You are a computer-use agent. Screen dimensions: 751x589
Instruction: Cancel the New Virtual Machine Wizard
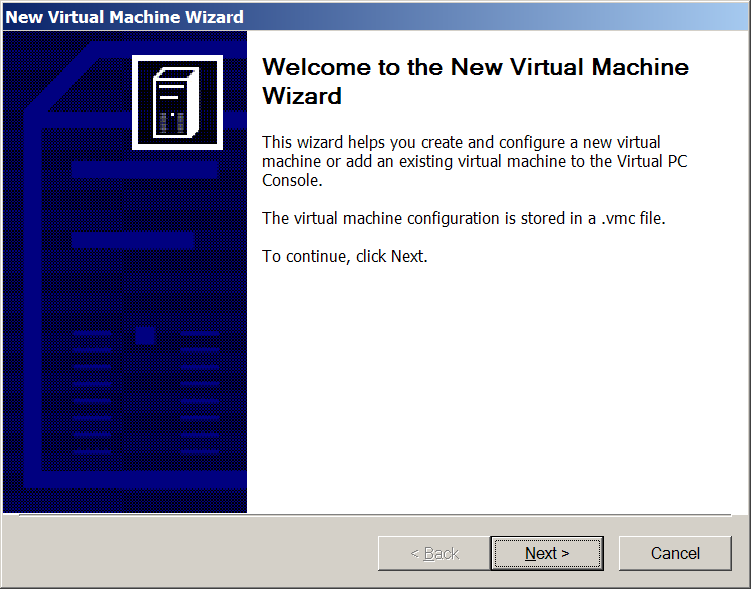(675, 553)
